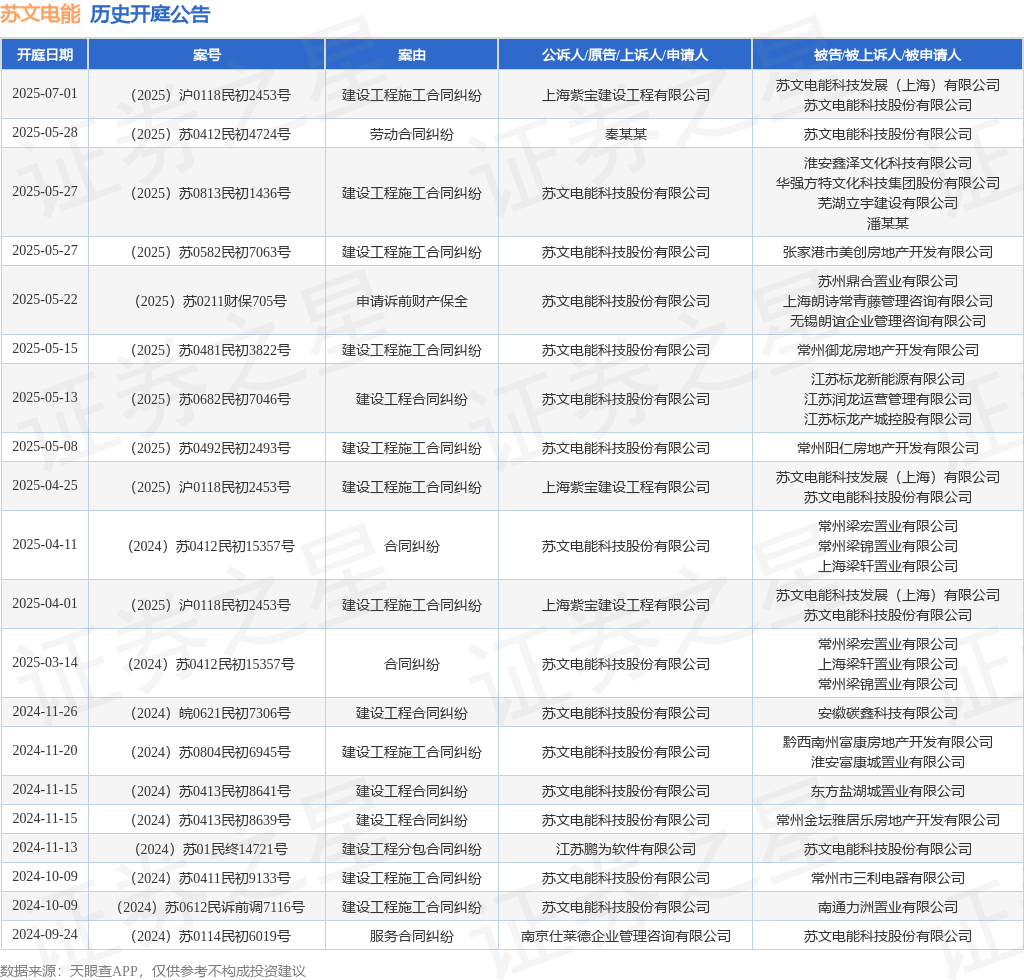The image size is (1024, 980).
Task: Click case number (2024)苏0804民初6945号
Action: [x=210, y=752]
